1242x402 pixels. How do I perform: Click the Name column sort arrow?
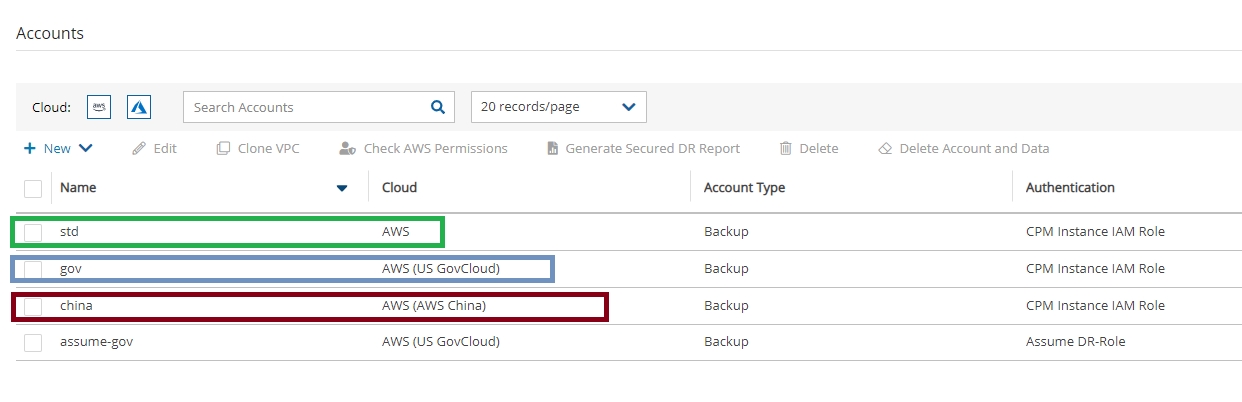click(x=342, y=188)
